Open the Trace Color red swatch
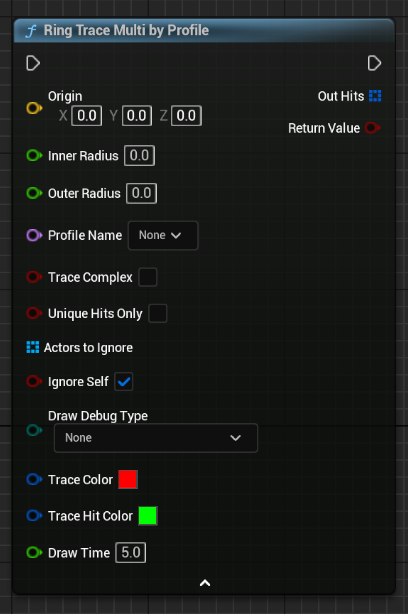The width and height of the screenshot is (408, 614). point(128,479)
